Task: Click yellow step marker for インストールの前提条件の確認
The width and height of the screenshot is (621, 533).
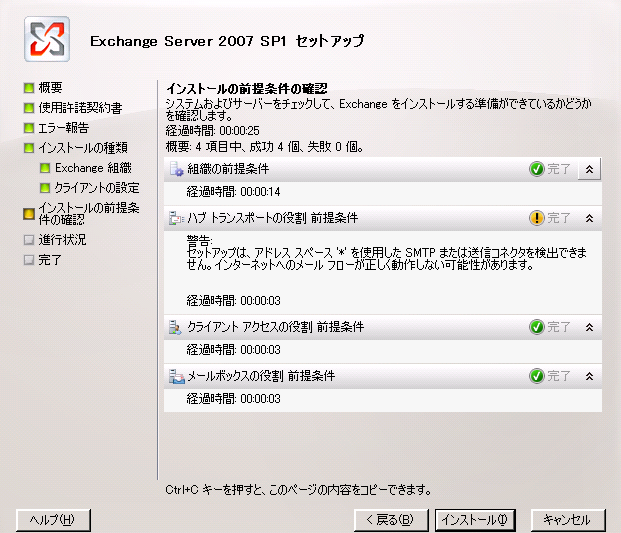Action: [x=29, y=214]
